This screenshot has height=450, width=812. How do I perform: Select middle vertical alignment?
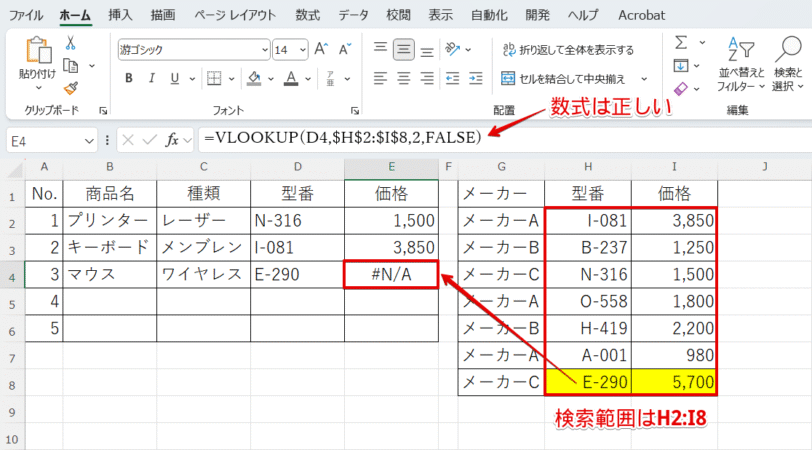point(403,49)
